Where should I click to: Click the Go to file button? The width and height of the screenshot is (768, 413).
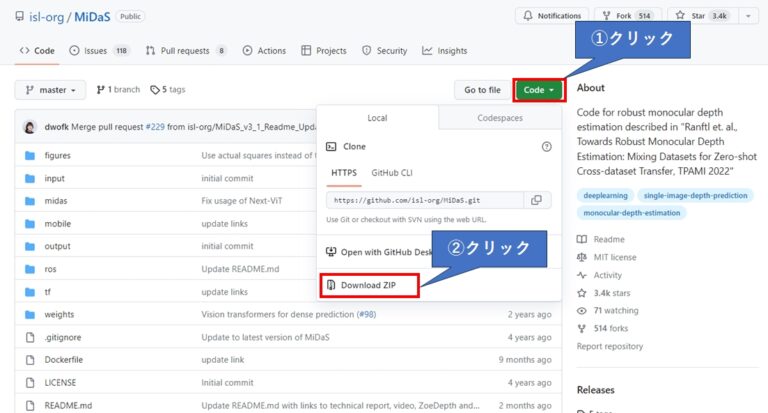pos(481,90)
